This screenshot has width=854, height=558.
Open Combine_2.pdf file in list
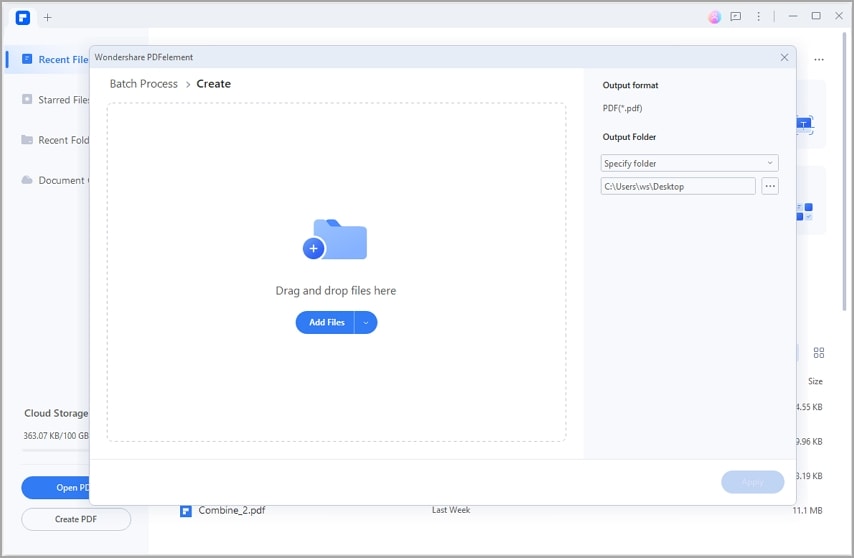tap(231, 511)
